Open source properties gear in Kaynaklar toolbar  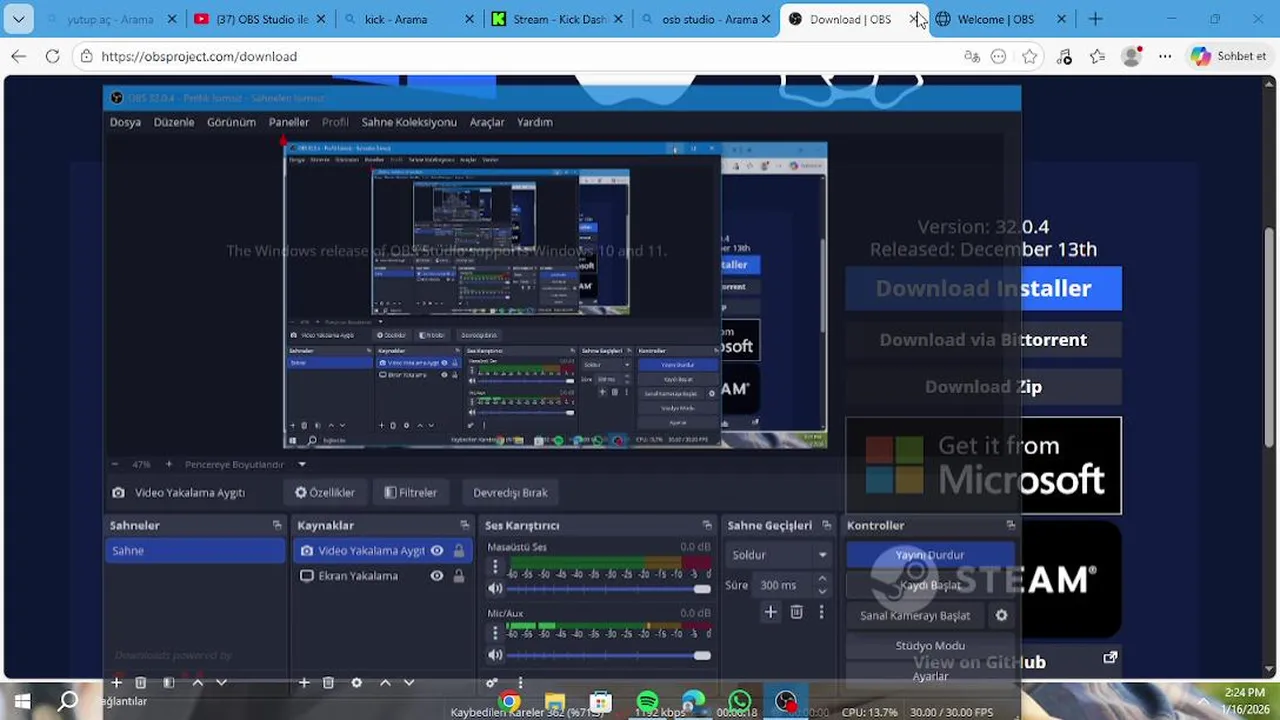356,682
